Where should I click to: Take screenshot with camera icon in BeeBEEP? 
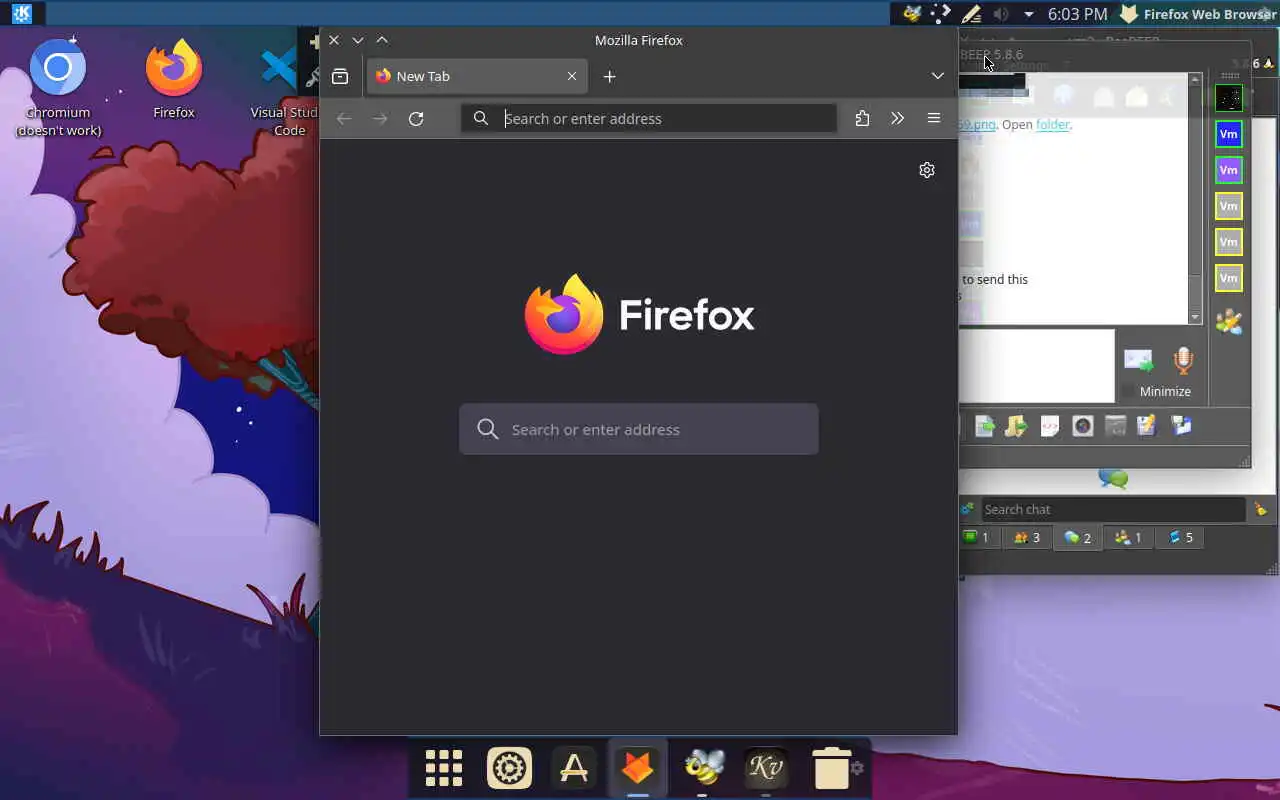1082,426
